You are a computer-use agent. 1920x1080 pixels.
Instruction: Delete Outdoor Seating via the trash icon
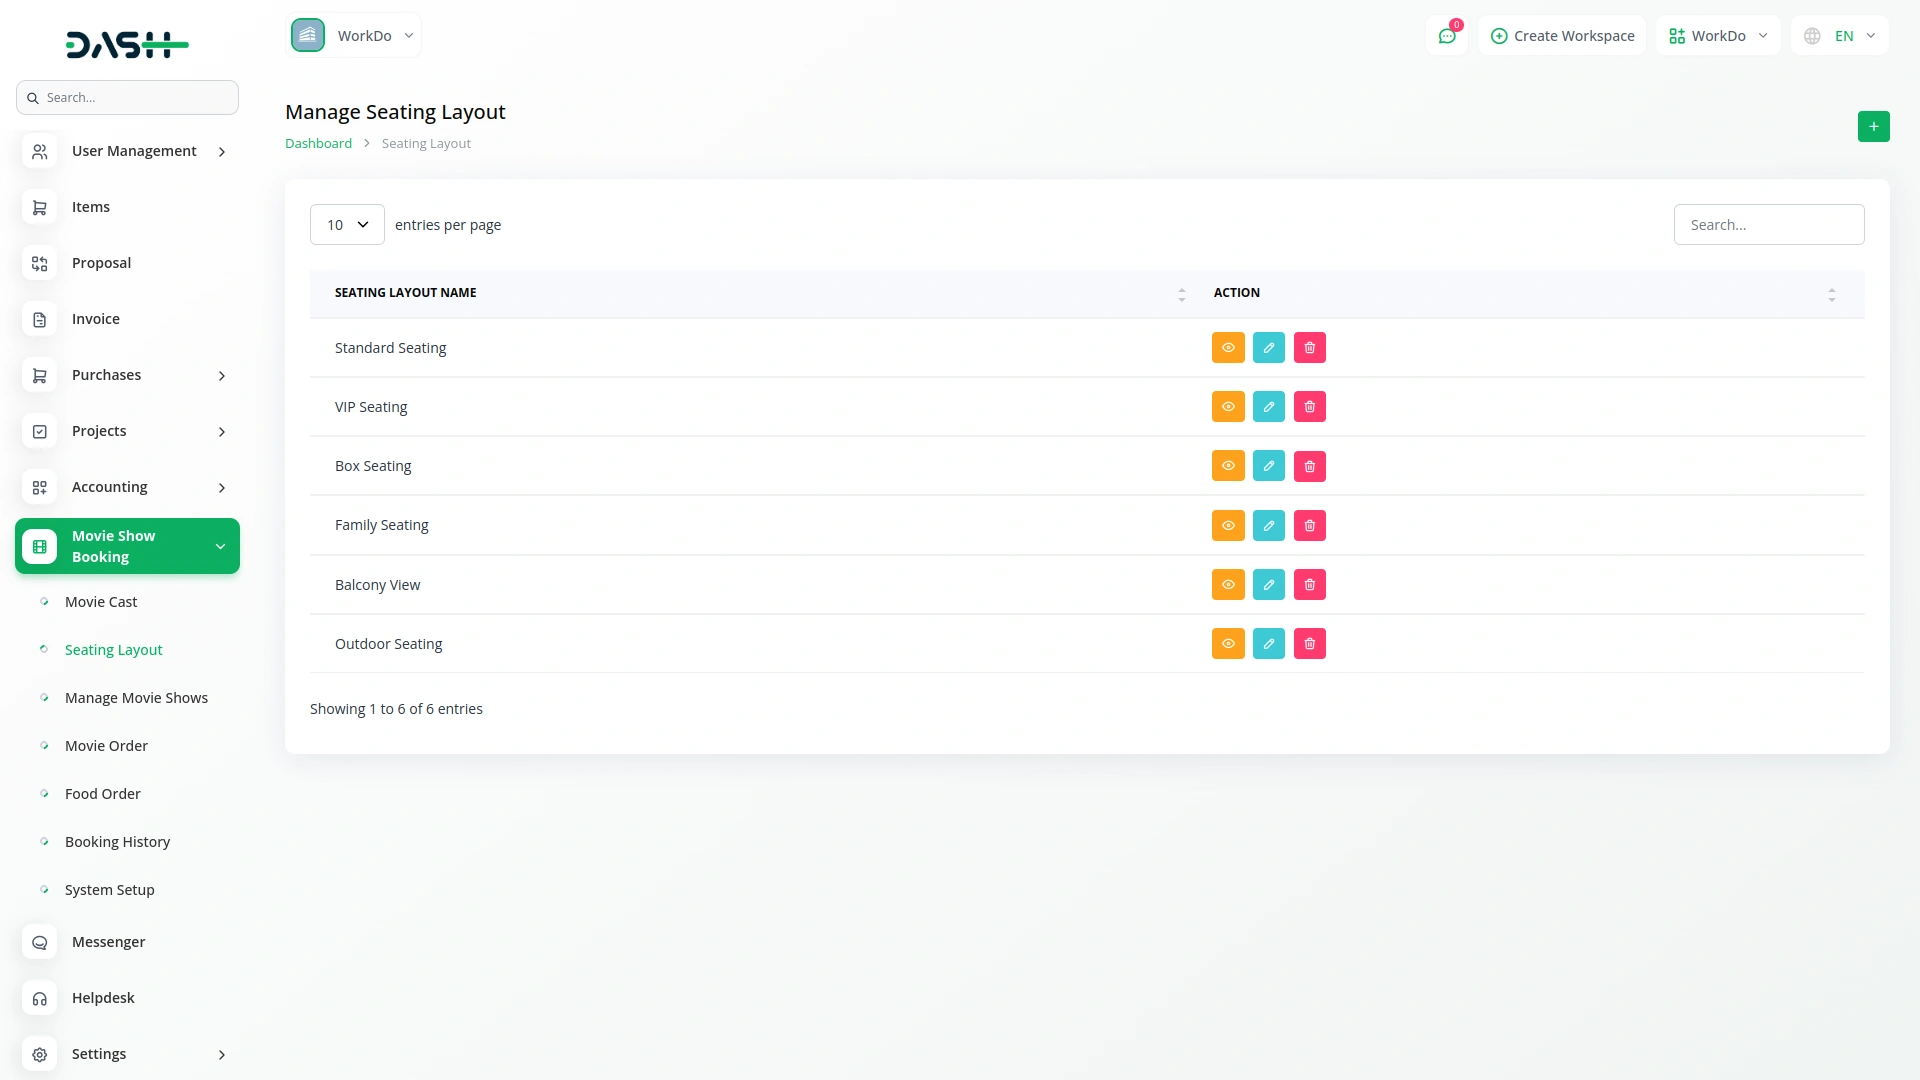tap(1309, 643)
